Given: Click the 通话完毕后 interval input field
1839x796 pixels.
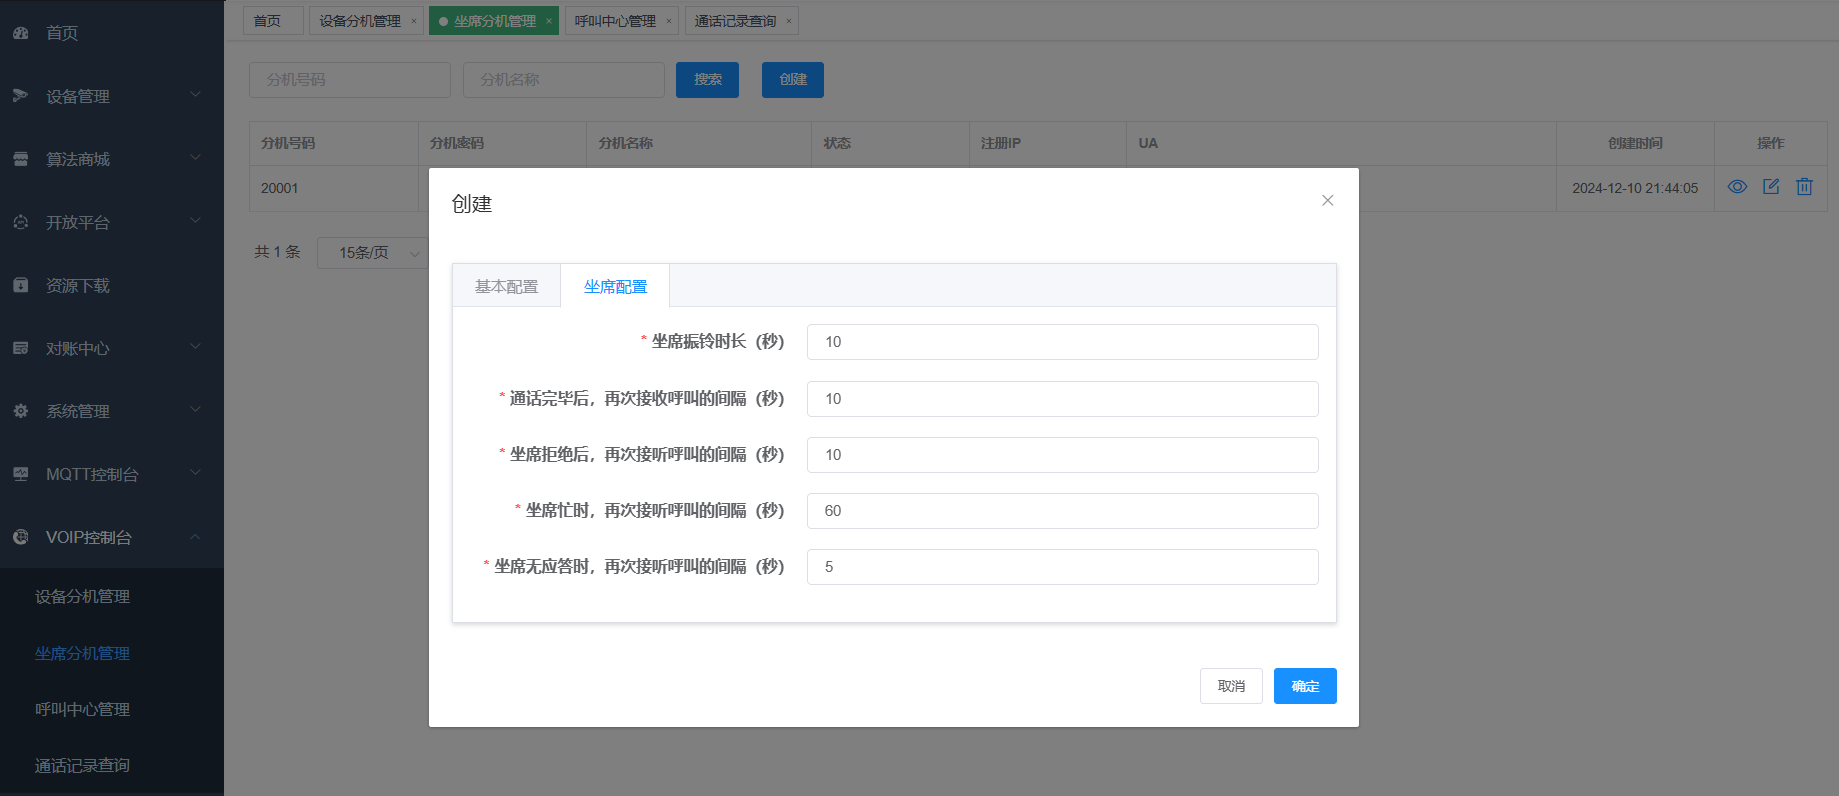Looking at the screenshot, I should pyautogui.click(x=1062, y=399).
